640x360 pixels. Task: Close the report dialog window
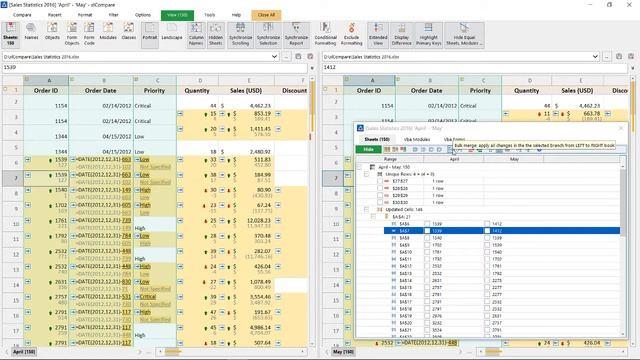(x=621, y=128)
